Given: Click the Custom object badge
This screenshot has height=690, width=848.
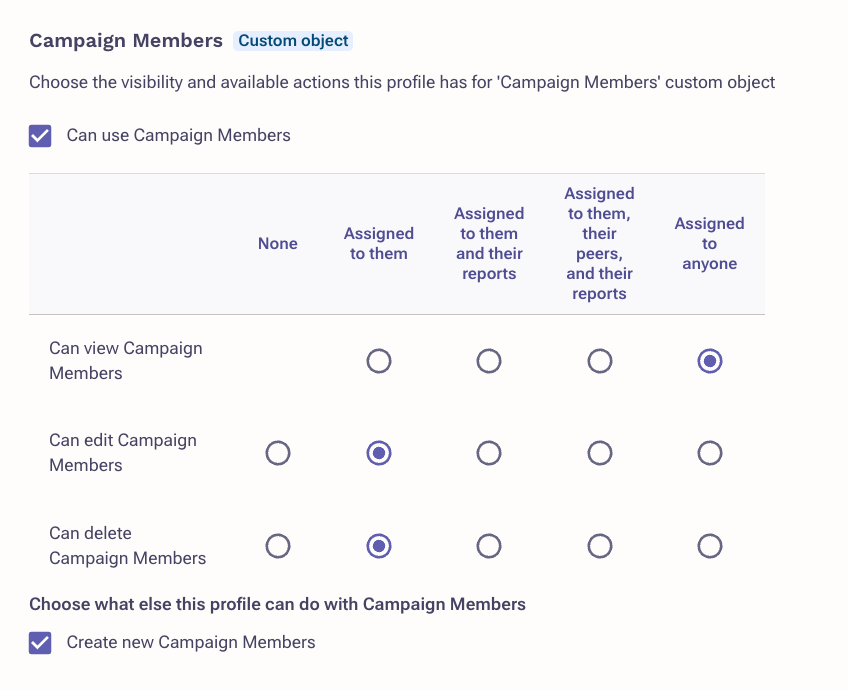Looking at the screenshot, I should [x=293, y=41].
